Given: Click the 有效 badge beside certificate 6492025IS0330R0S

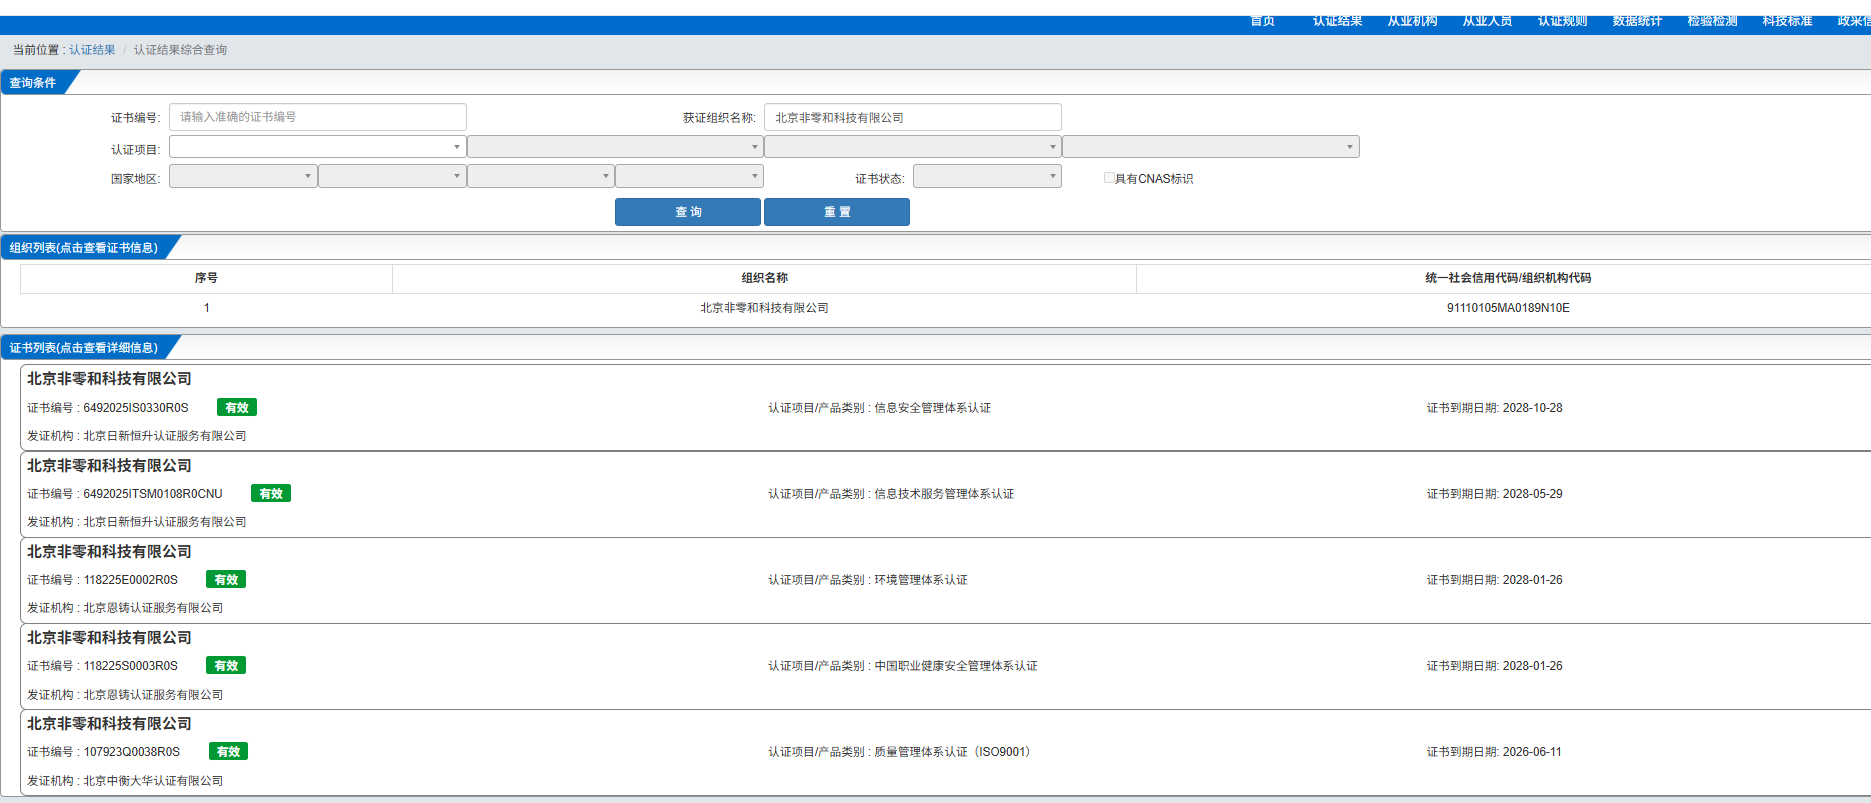Looking at the screenshot, I should click(237, 407).
